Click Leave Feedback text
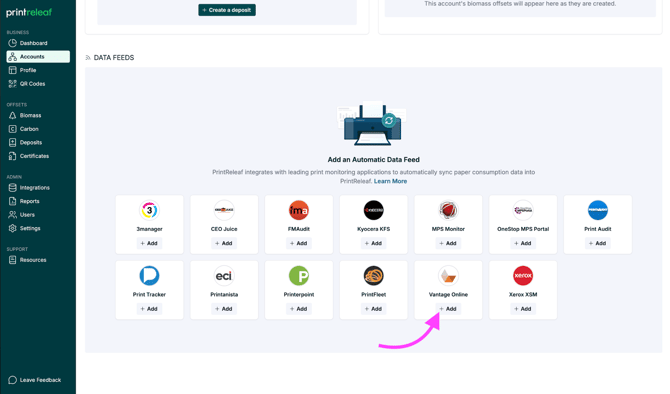The width and height of the screenshot is (670, 394). pos(40,380)
